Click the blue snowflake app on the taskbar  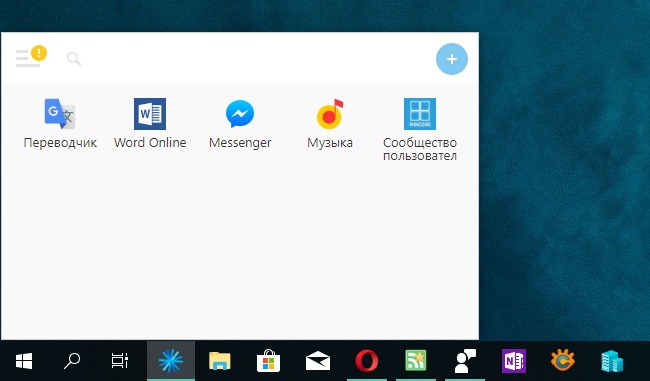[x=171, y=361]
